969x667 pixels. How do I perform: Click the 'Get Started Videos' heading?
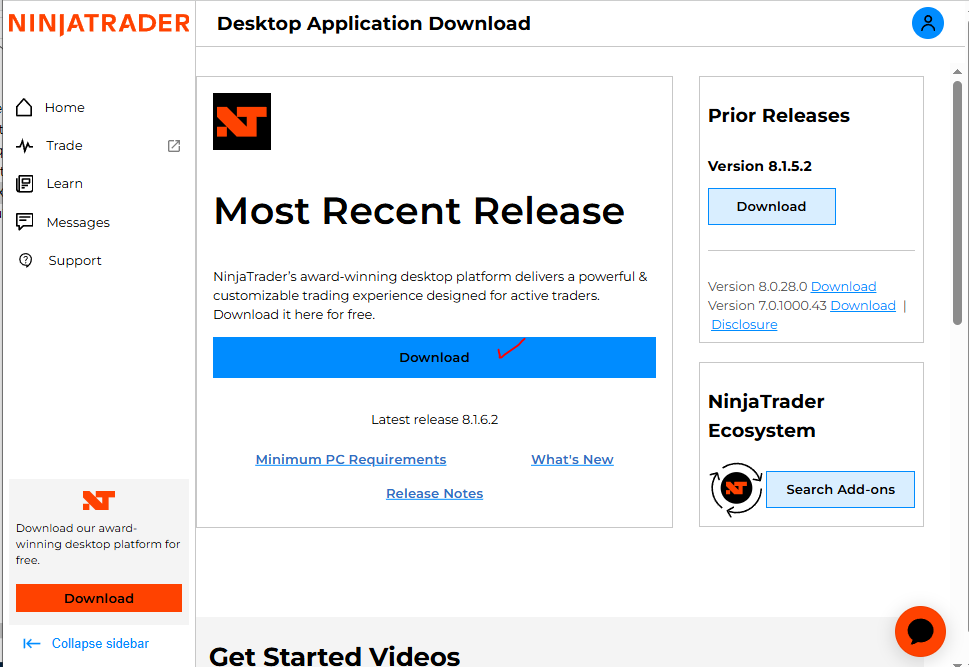(x=334, y=655)
